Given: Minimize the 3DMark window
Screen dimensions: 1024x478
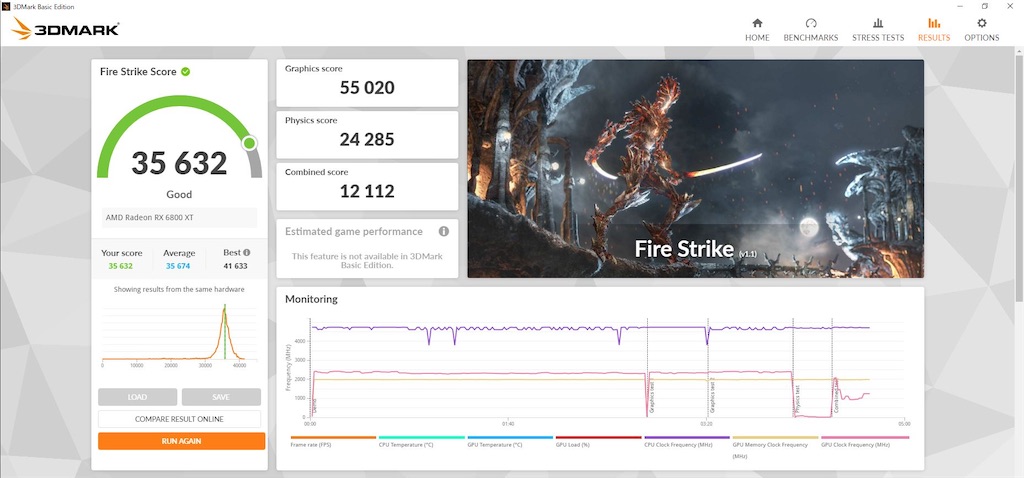Looking at the screenshot, I should point(960,6).
